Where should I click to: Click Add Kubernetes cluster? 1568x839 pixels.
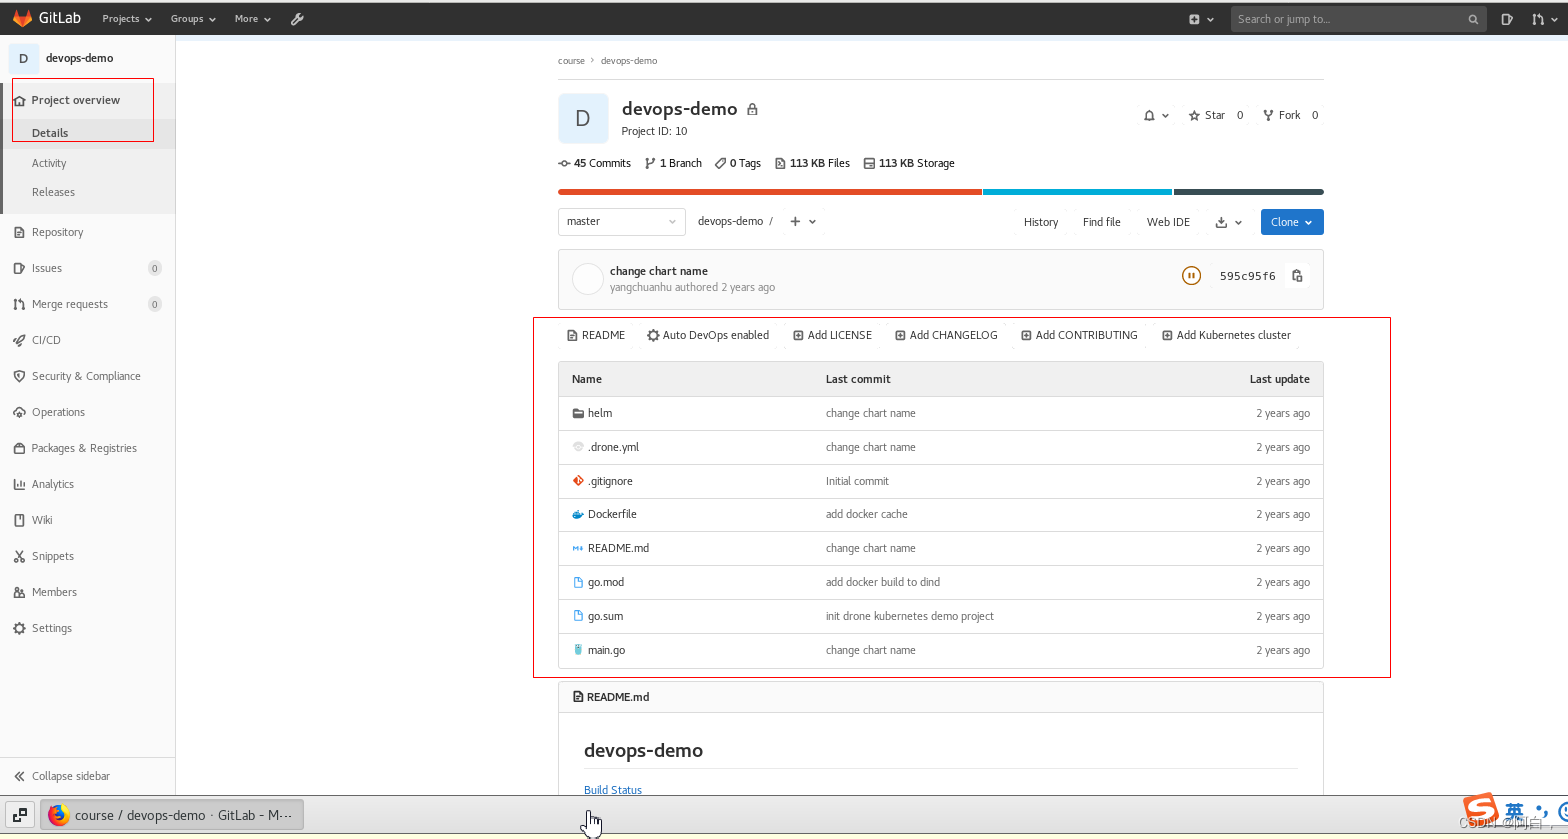click(x=1226, y=335)
